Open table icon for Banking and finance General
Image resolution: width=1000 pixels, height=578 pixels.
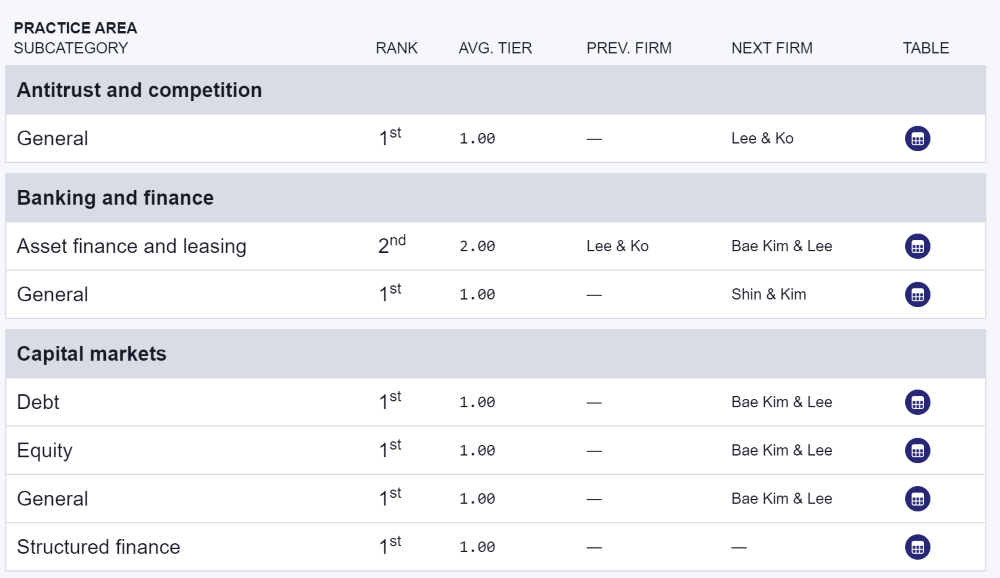click(917, 295)
